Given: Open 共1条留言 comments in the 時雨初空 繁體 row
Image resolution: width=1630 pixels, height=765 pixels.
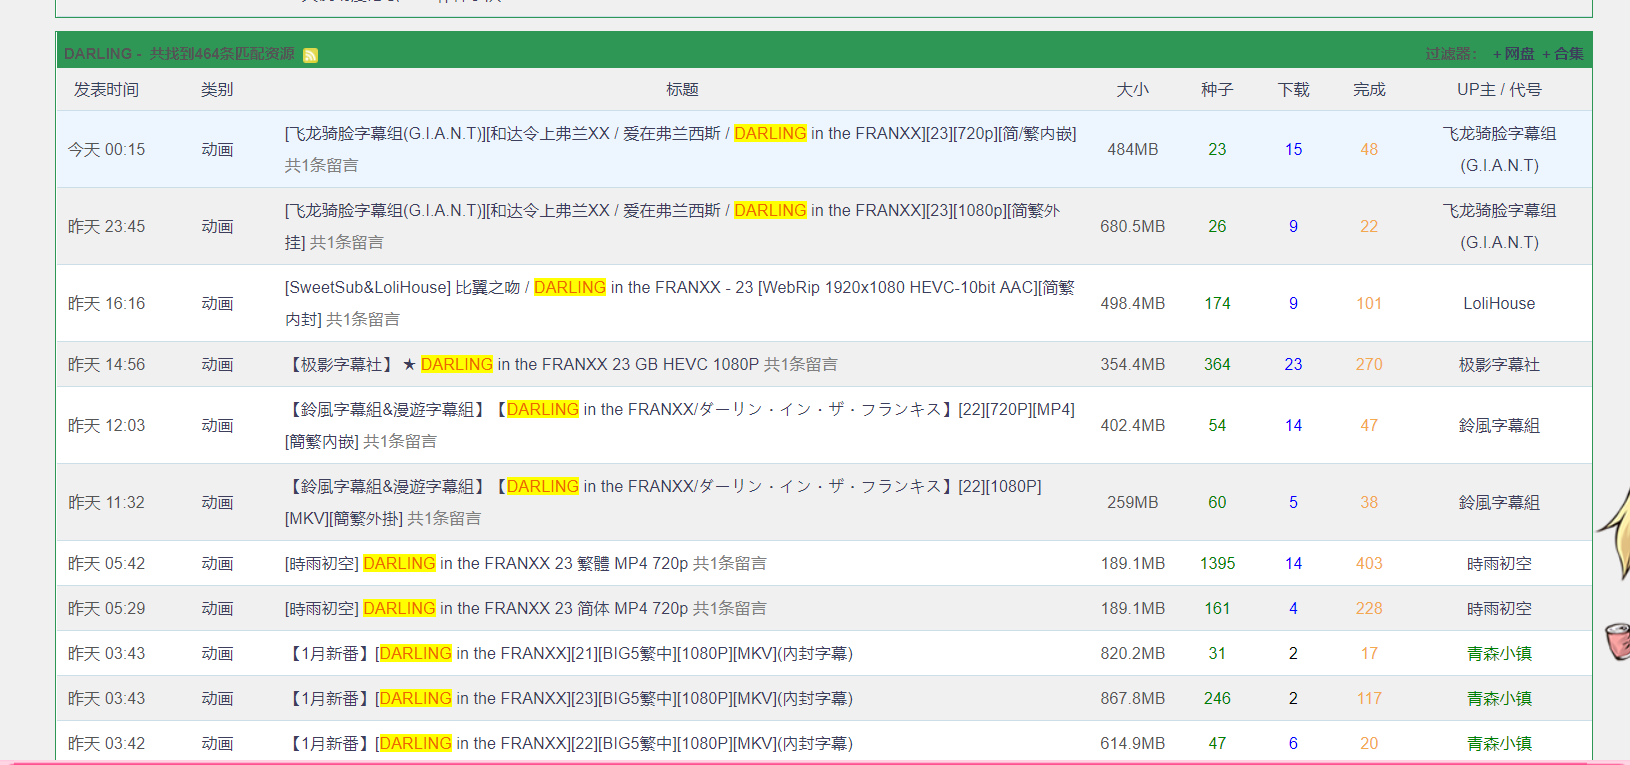Looking at the screenshot, I should 730,564.
